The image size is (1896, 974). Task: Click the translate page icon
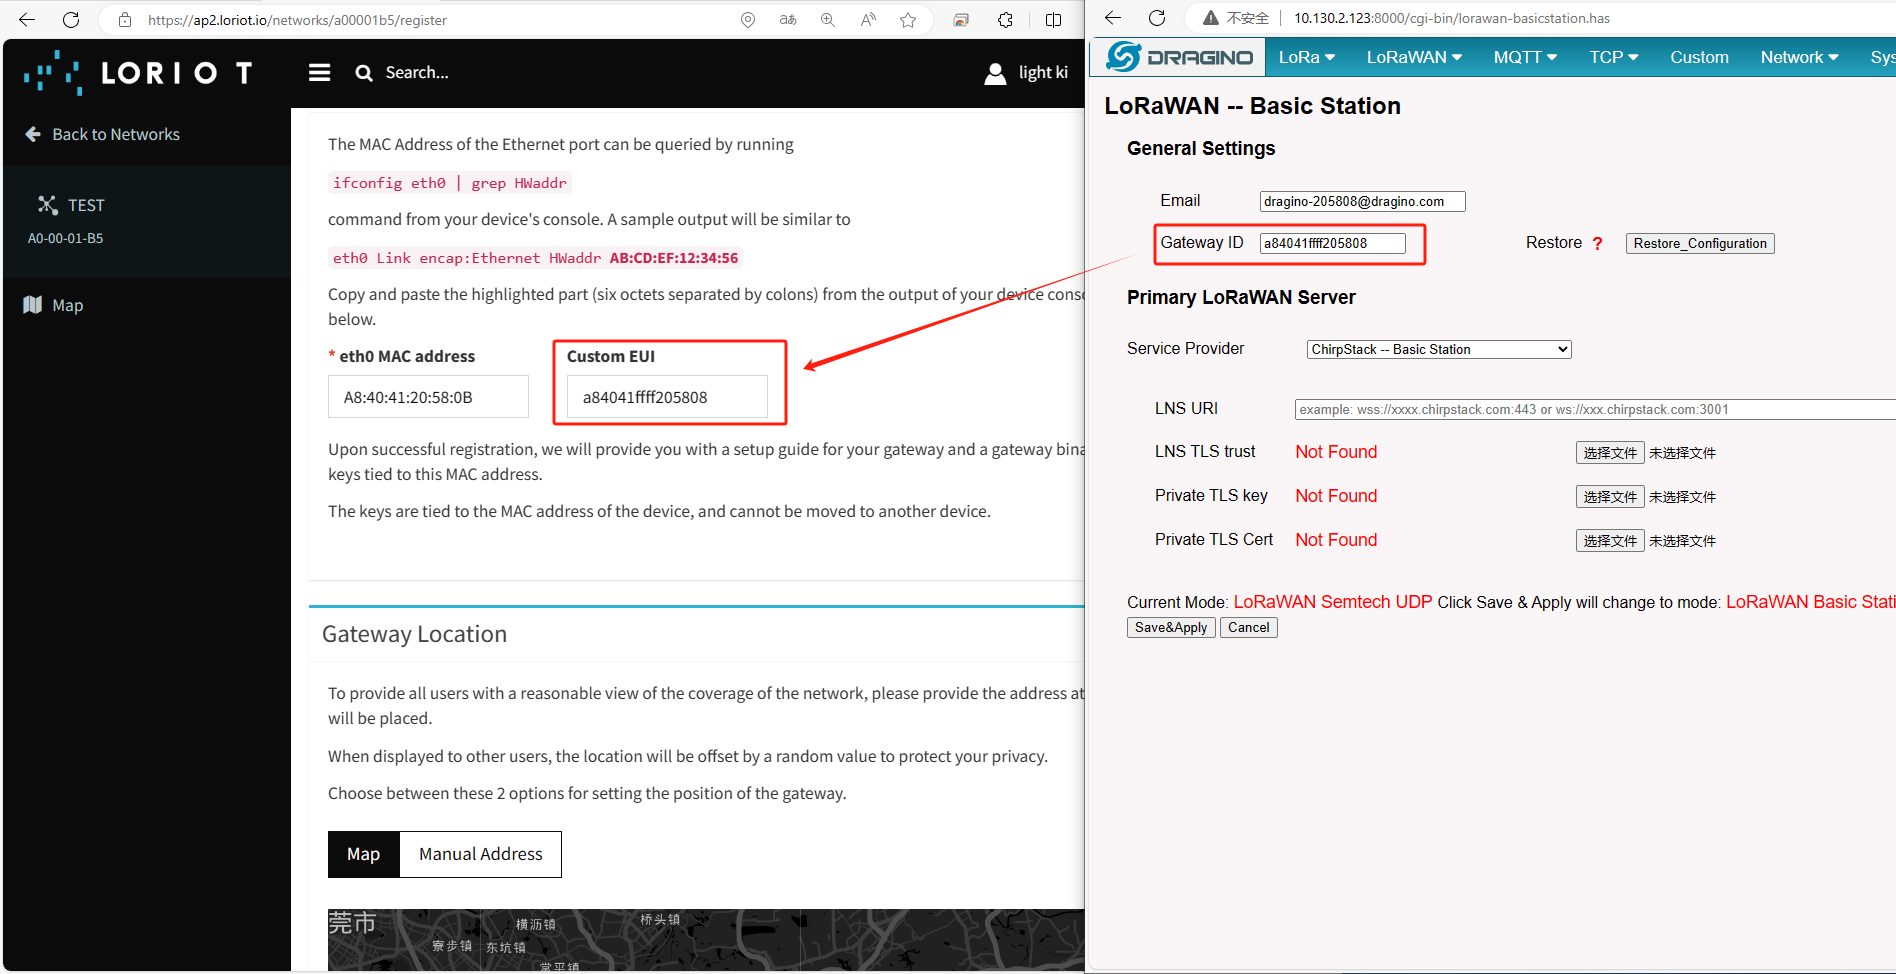[x=788, y=20]
